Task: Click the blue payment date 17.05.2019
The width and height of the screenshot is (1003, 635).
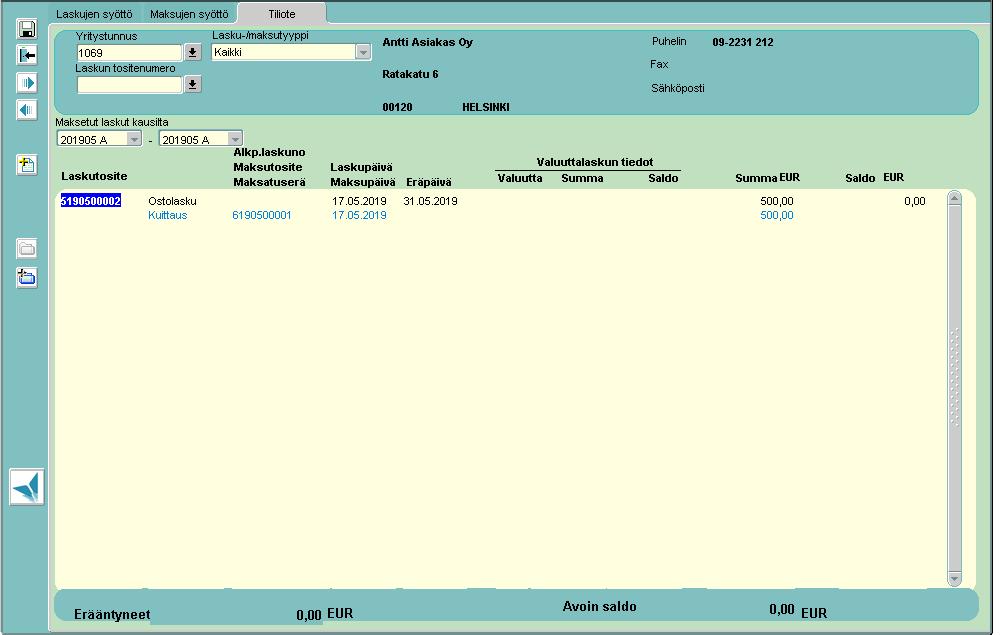Action: coord(359,216)
